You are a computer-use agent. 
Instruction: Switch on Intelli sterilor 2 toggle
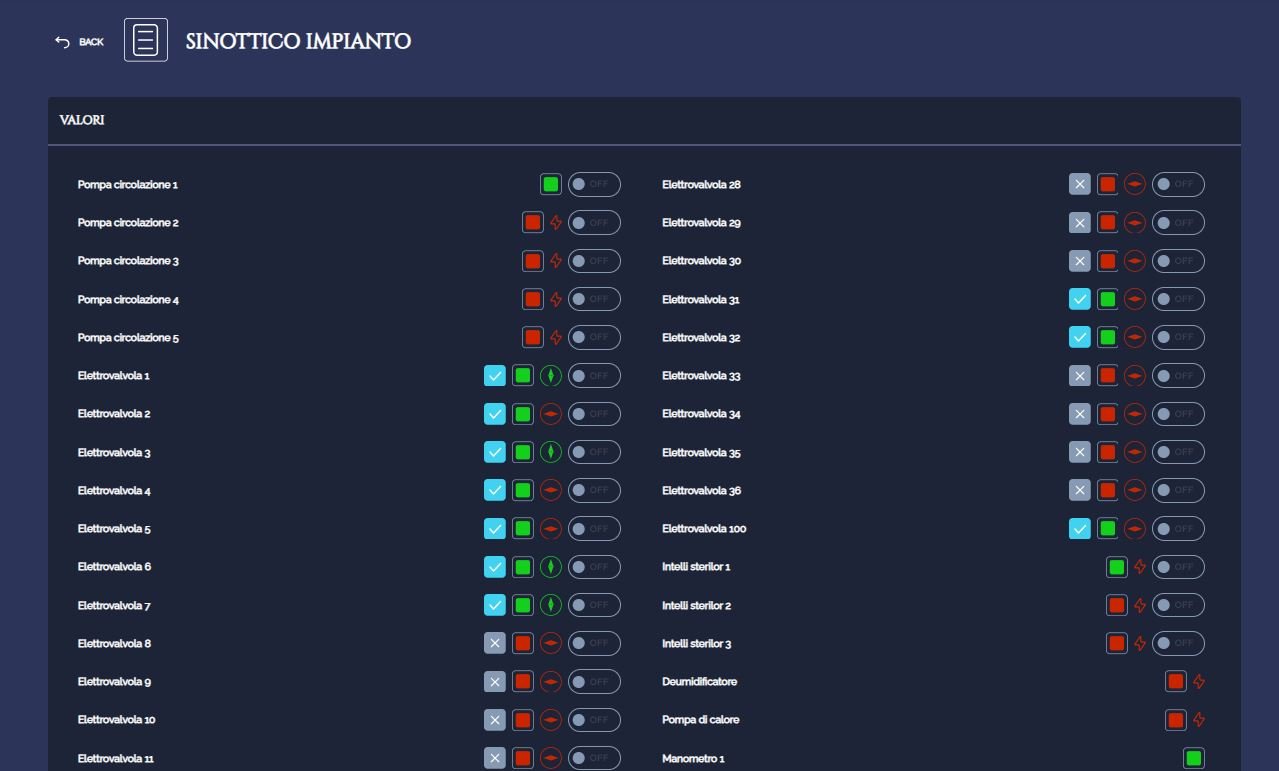pyautogui.click(x=1178, y=605)
